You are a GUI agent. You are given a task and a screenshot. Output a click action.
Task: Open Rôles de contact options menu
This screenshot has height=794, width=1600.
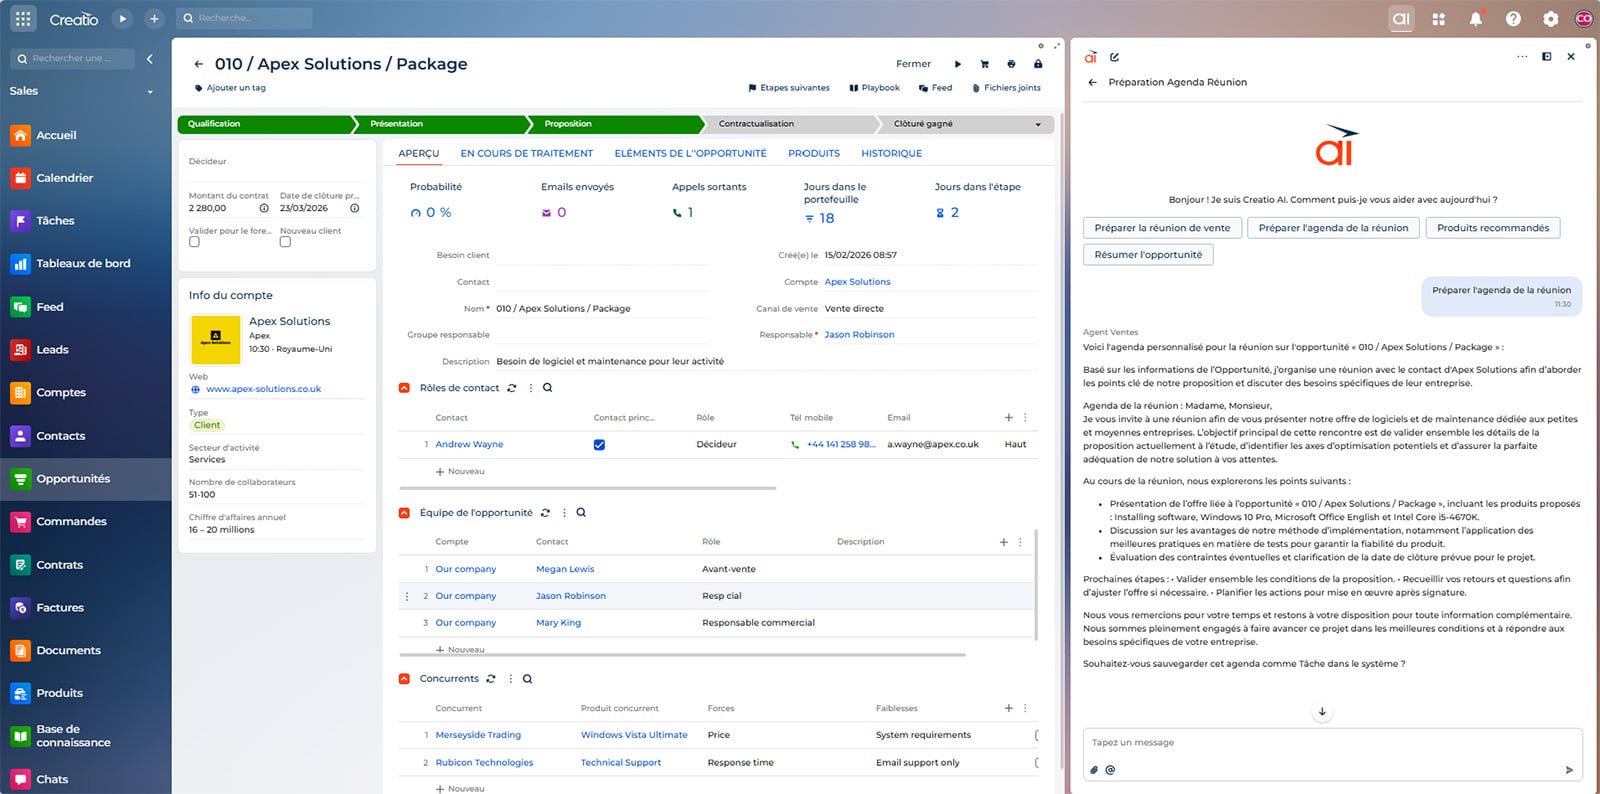(x=531, y=388)
